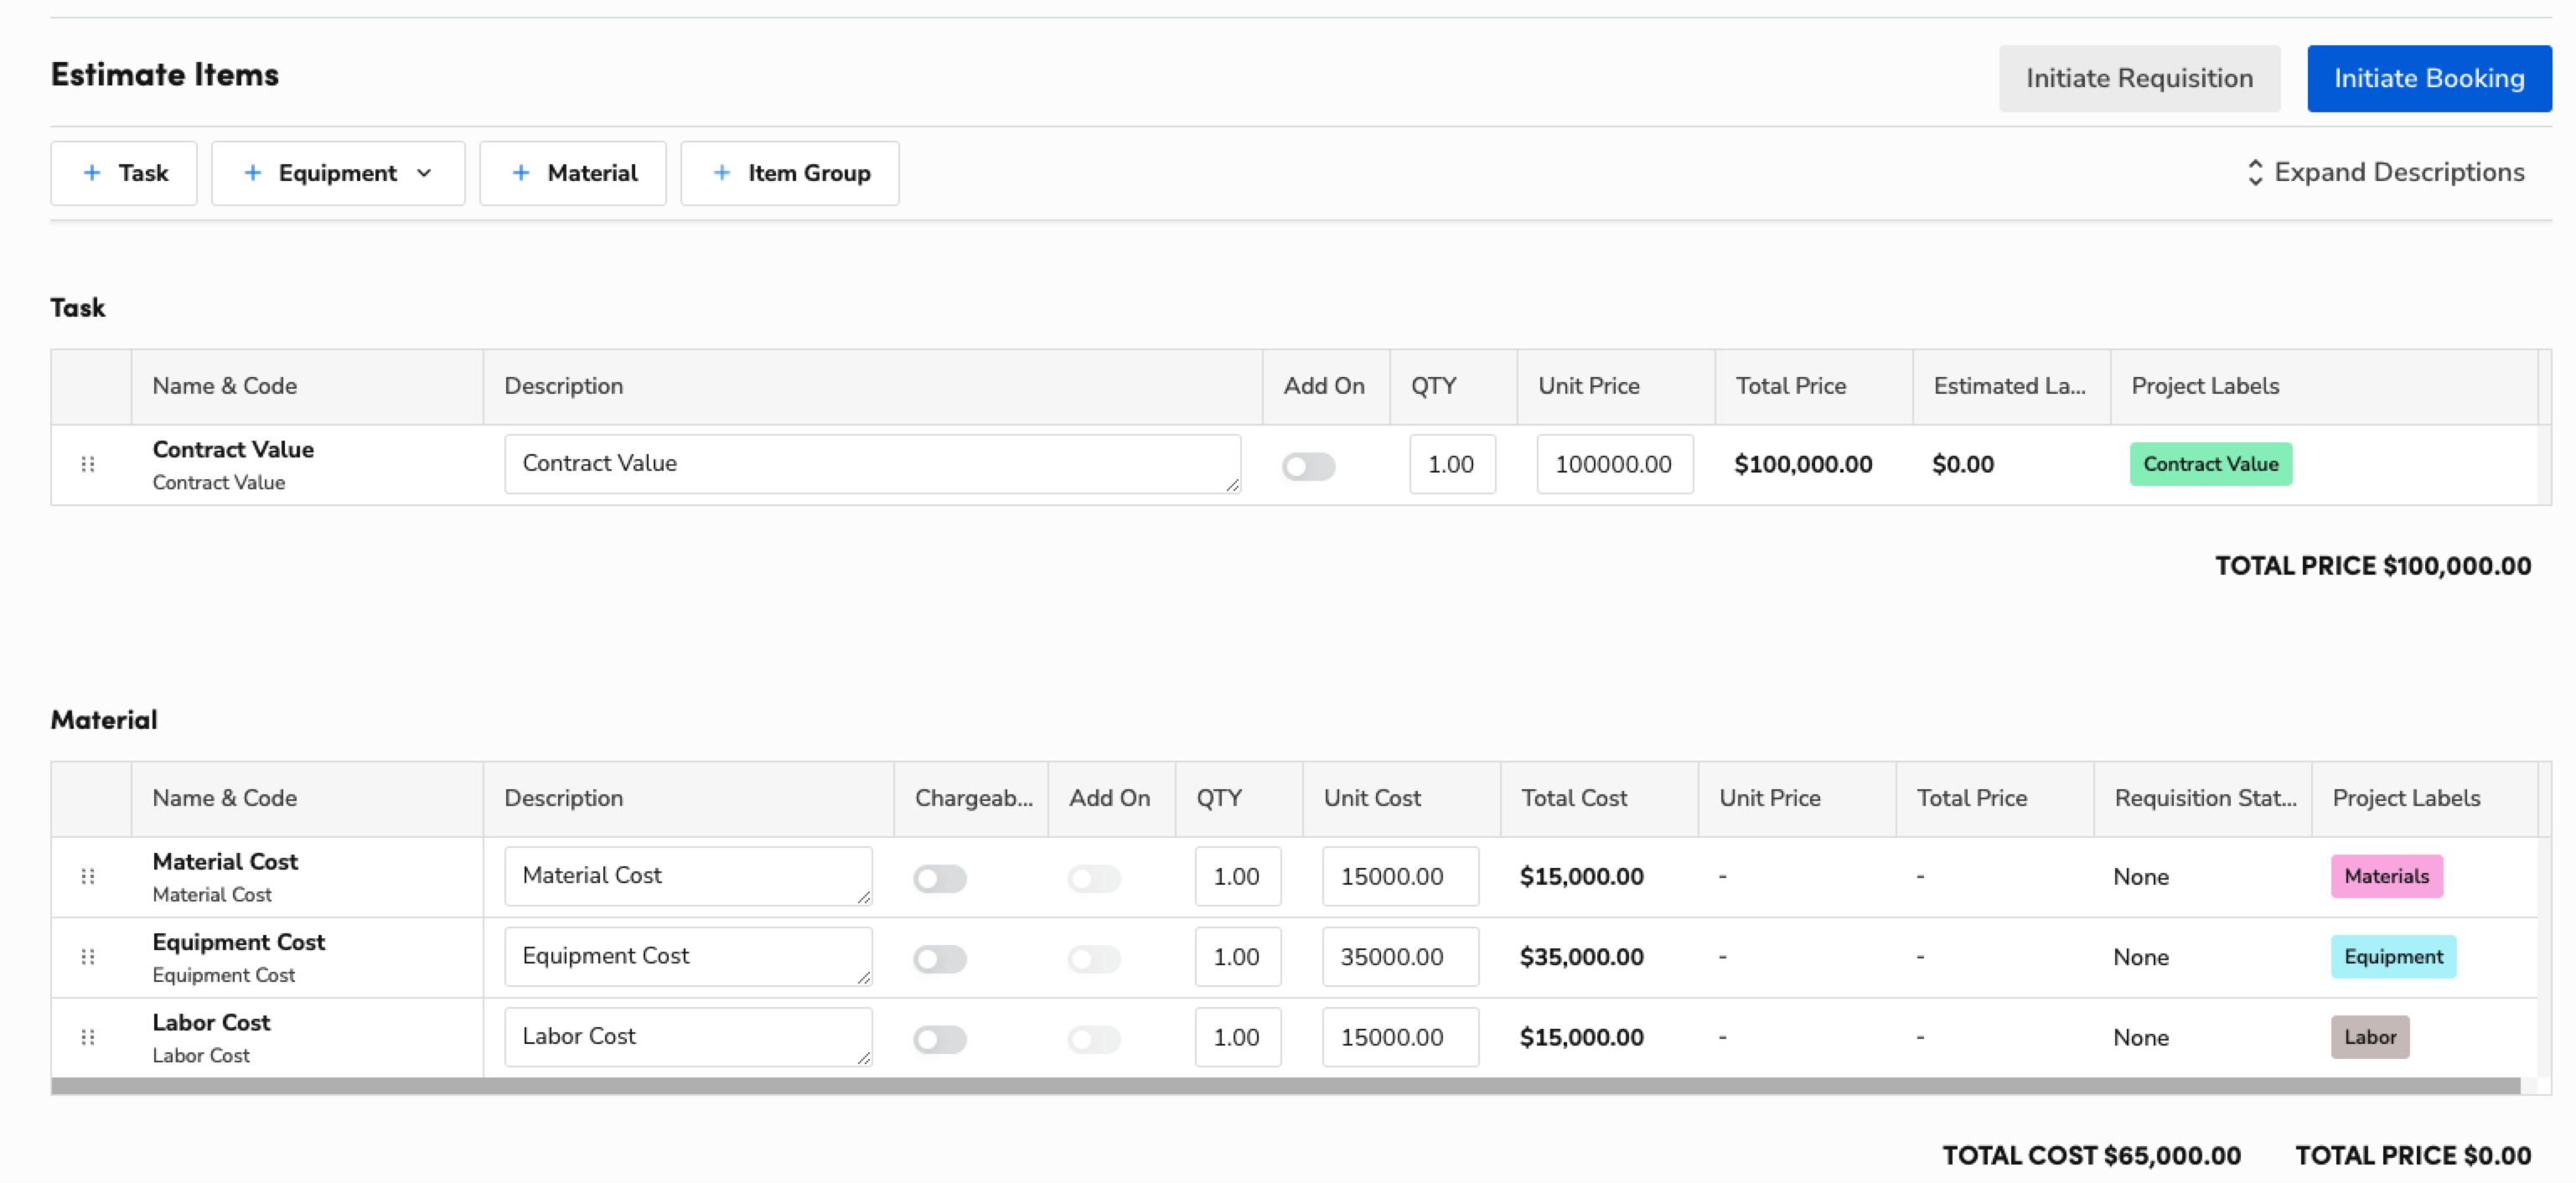Click Requisition Status column header
Image resolution: width=2576 pixels, height=1183 pixels.
(2204, 798)
